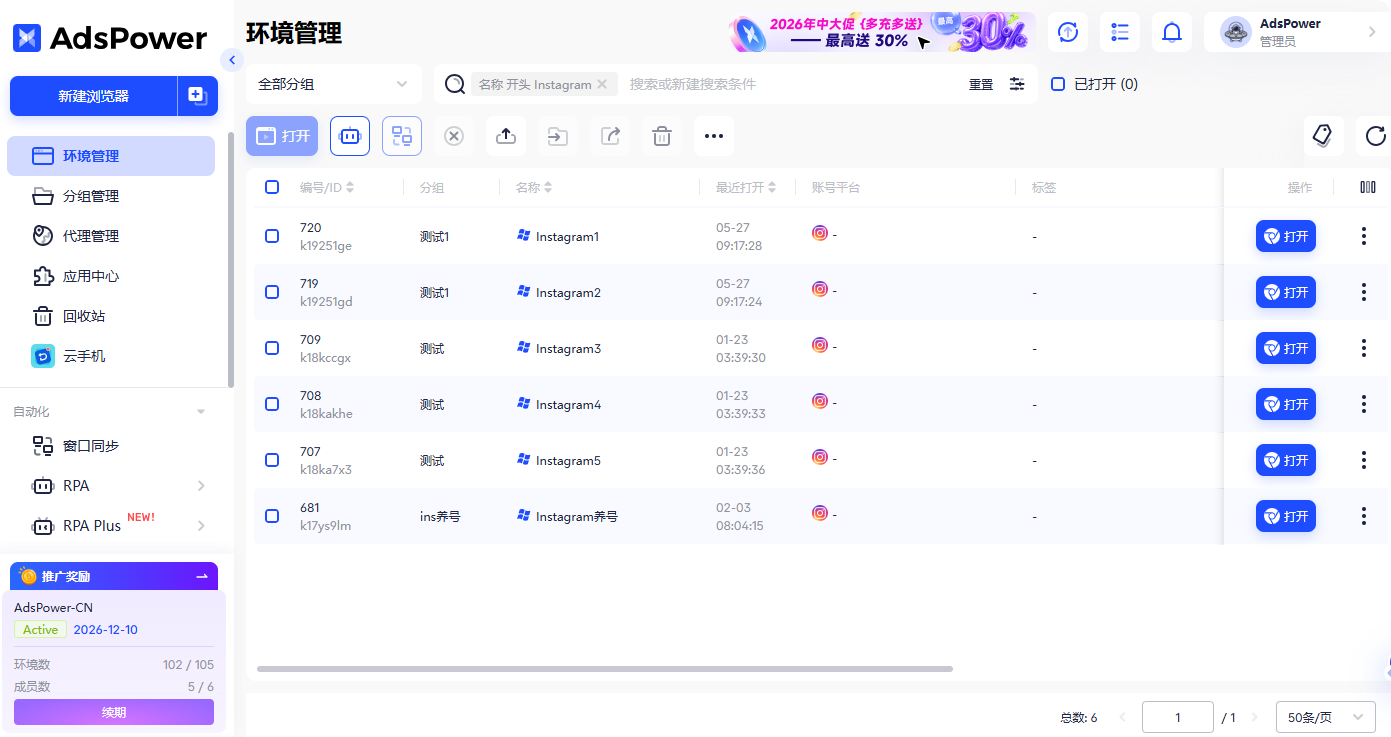1391x737 pixels.
Task: Check the box for profile 719
Action: pos(272,292)
